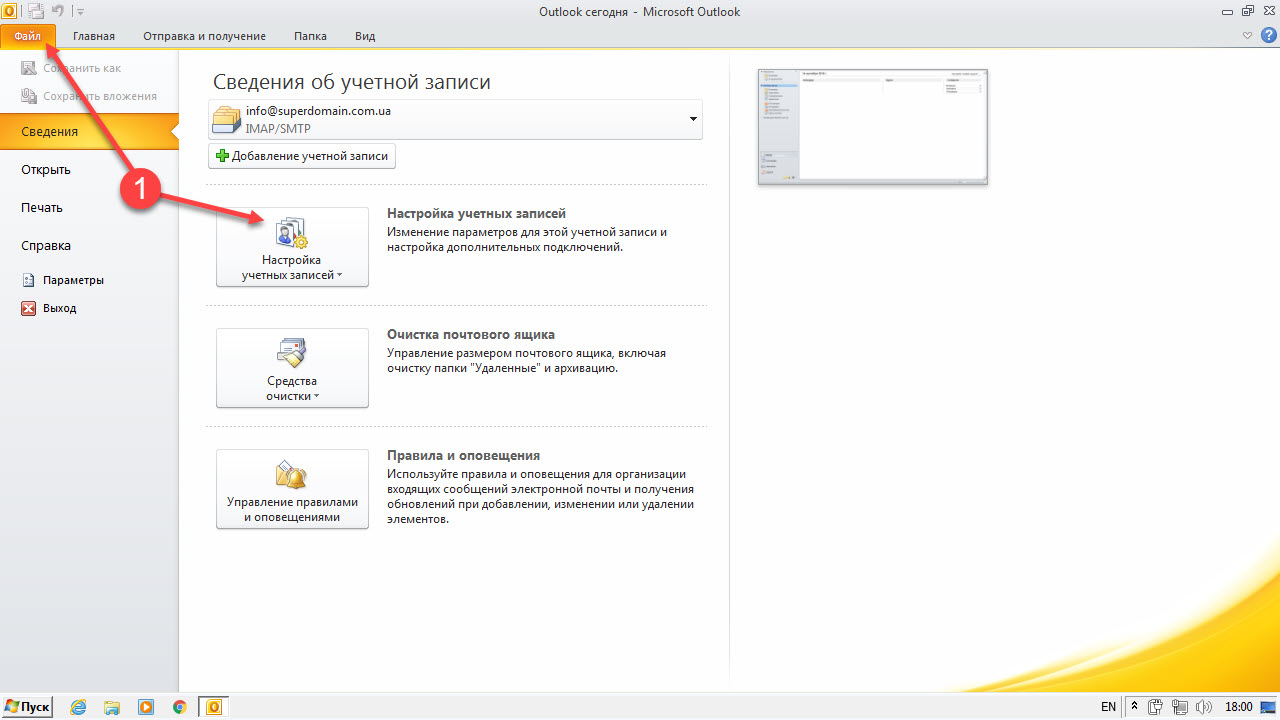
Task: Click the mailbox cleanup envelope icon
Action: pos(292,353)
